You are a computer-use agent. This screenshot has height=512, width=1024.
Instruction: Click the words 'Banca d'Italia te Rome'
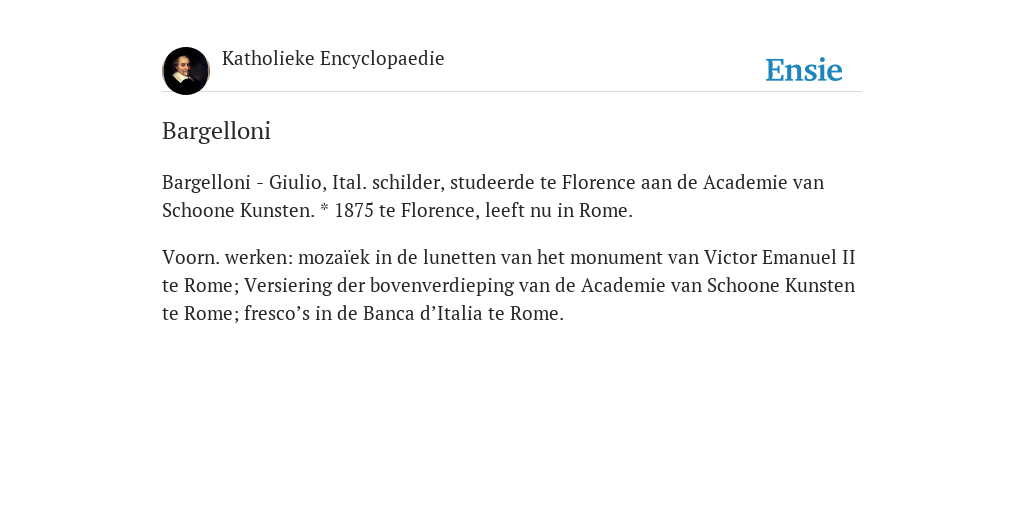pyautogui.click(x=463, y=313)
